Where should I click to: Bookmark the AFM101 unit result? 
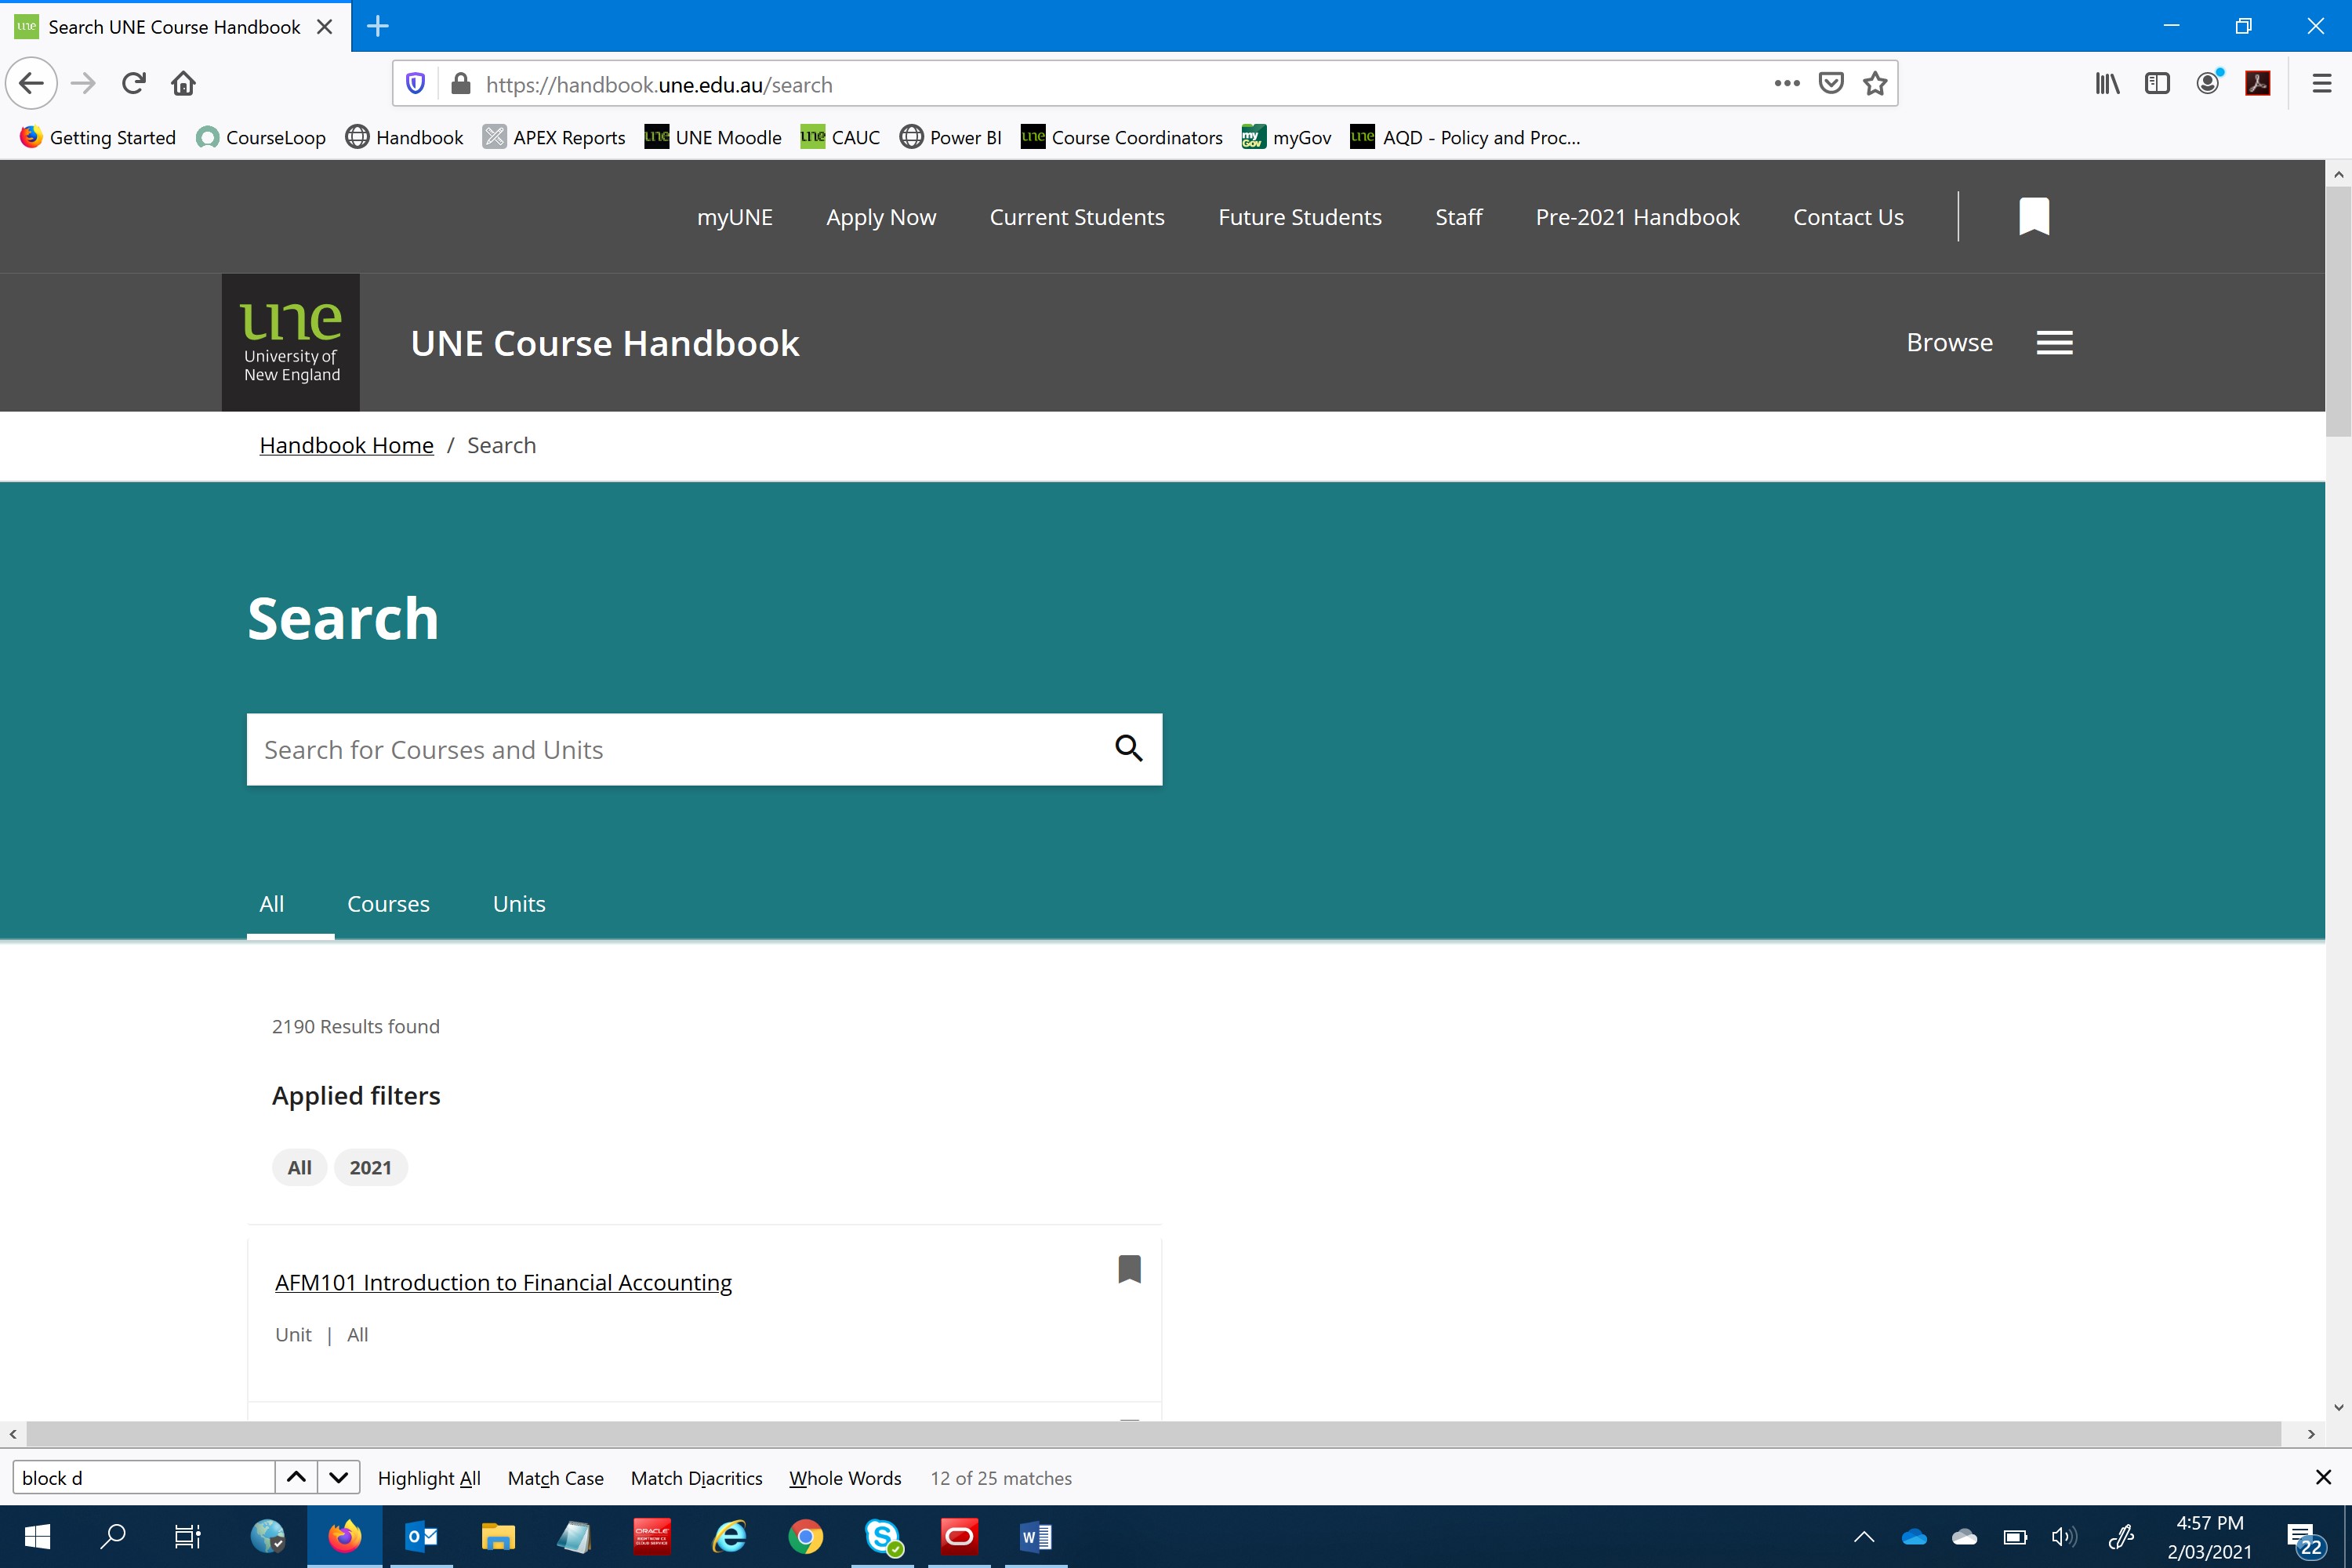(1129, 1269)
